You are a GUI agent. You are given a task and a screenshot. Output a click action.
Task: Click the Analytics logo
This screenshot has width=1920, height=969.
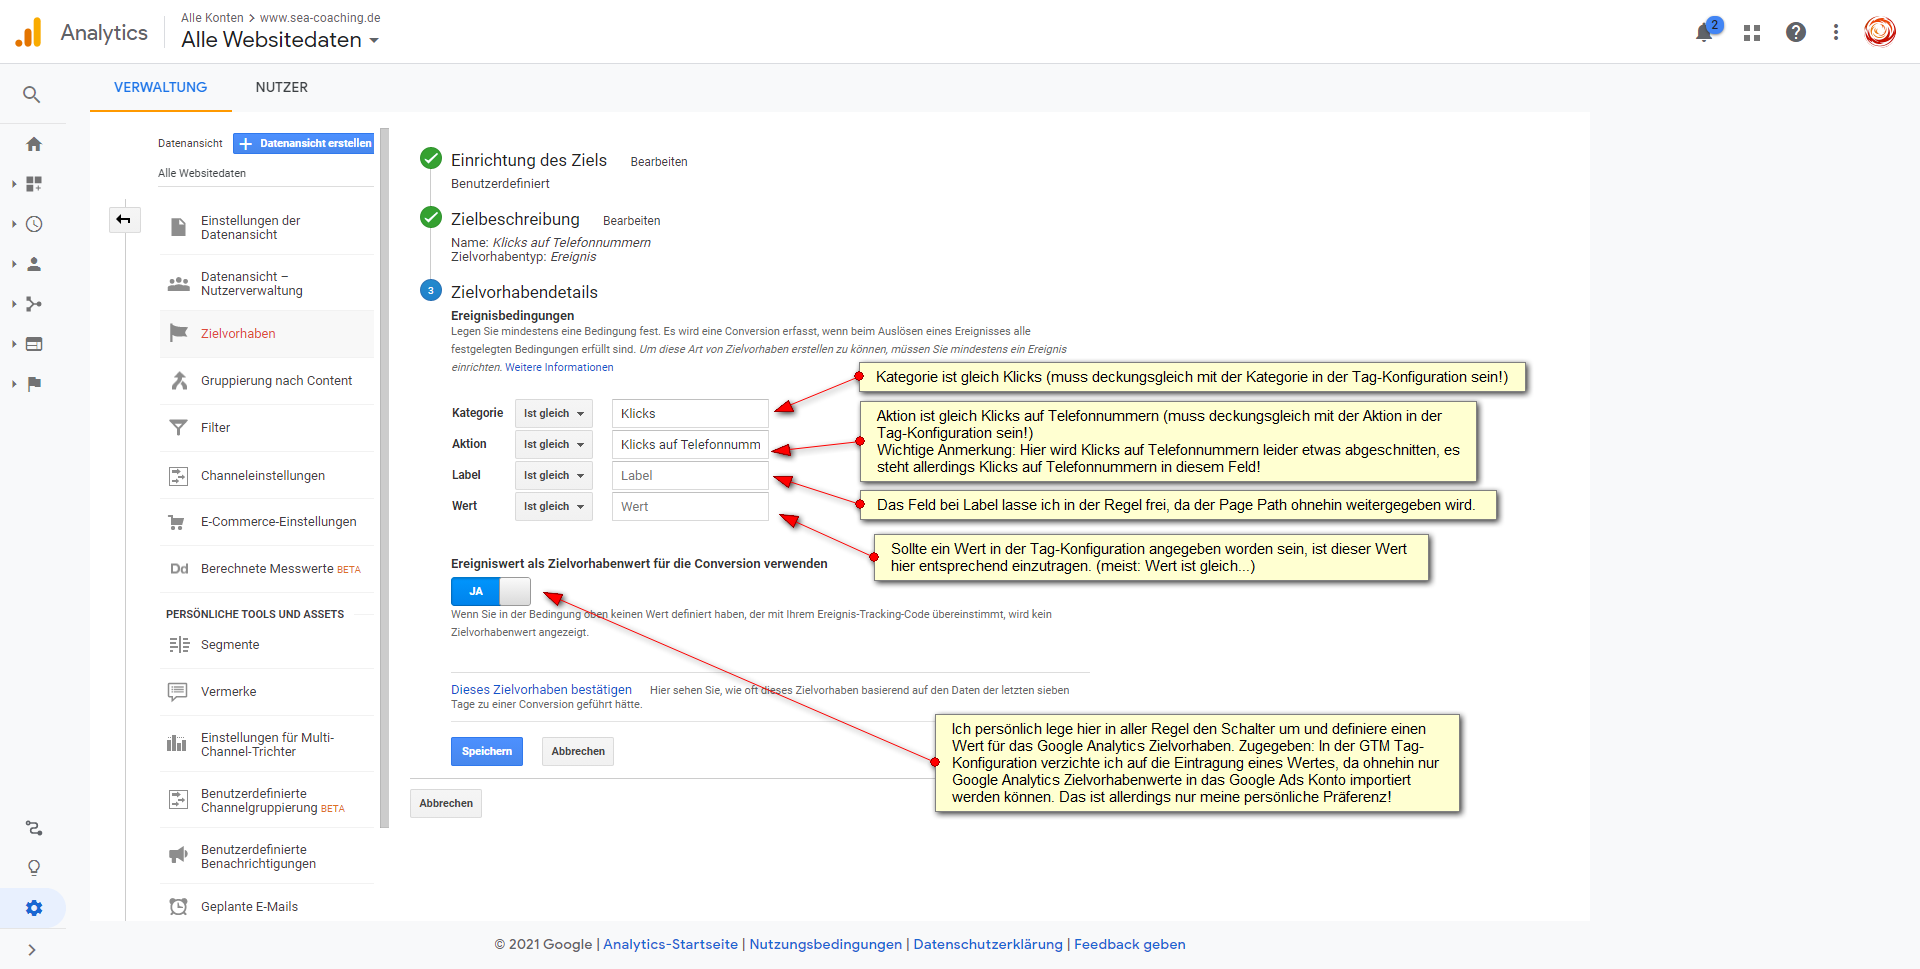coord(82,32)
